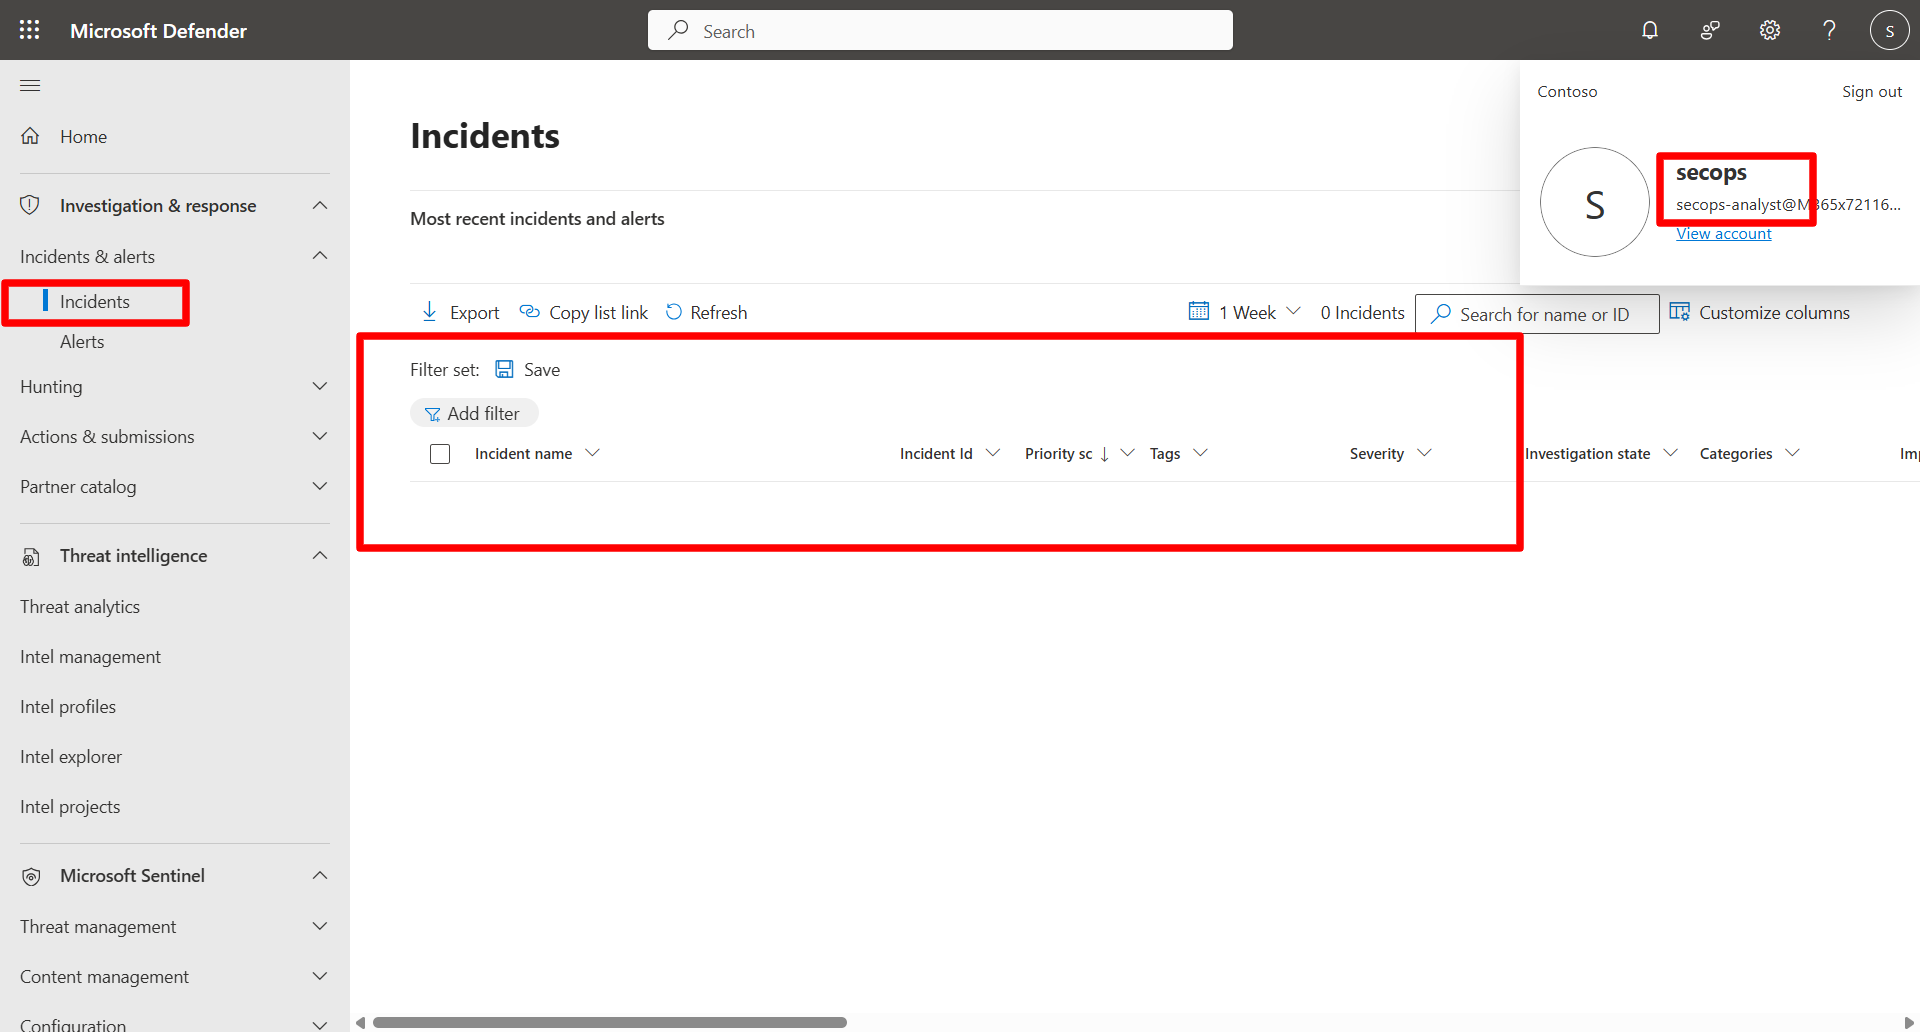The height and width of the screenshot is (1032, 1920).
Task: Click the top Search field
Action: (940, 30)
